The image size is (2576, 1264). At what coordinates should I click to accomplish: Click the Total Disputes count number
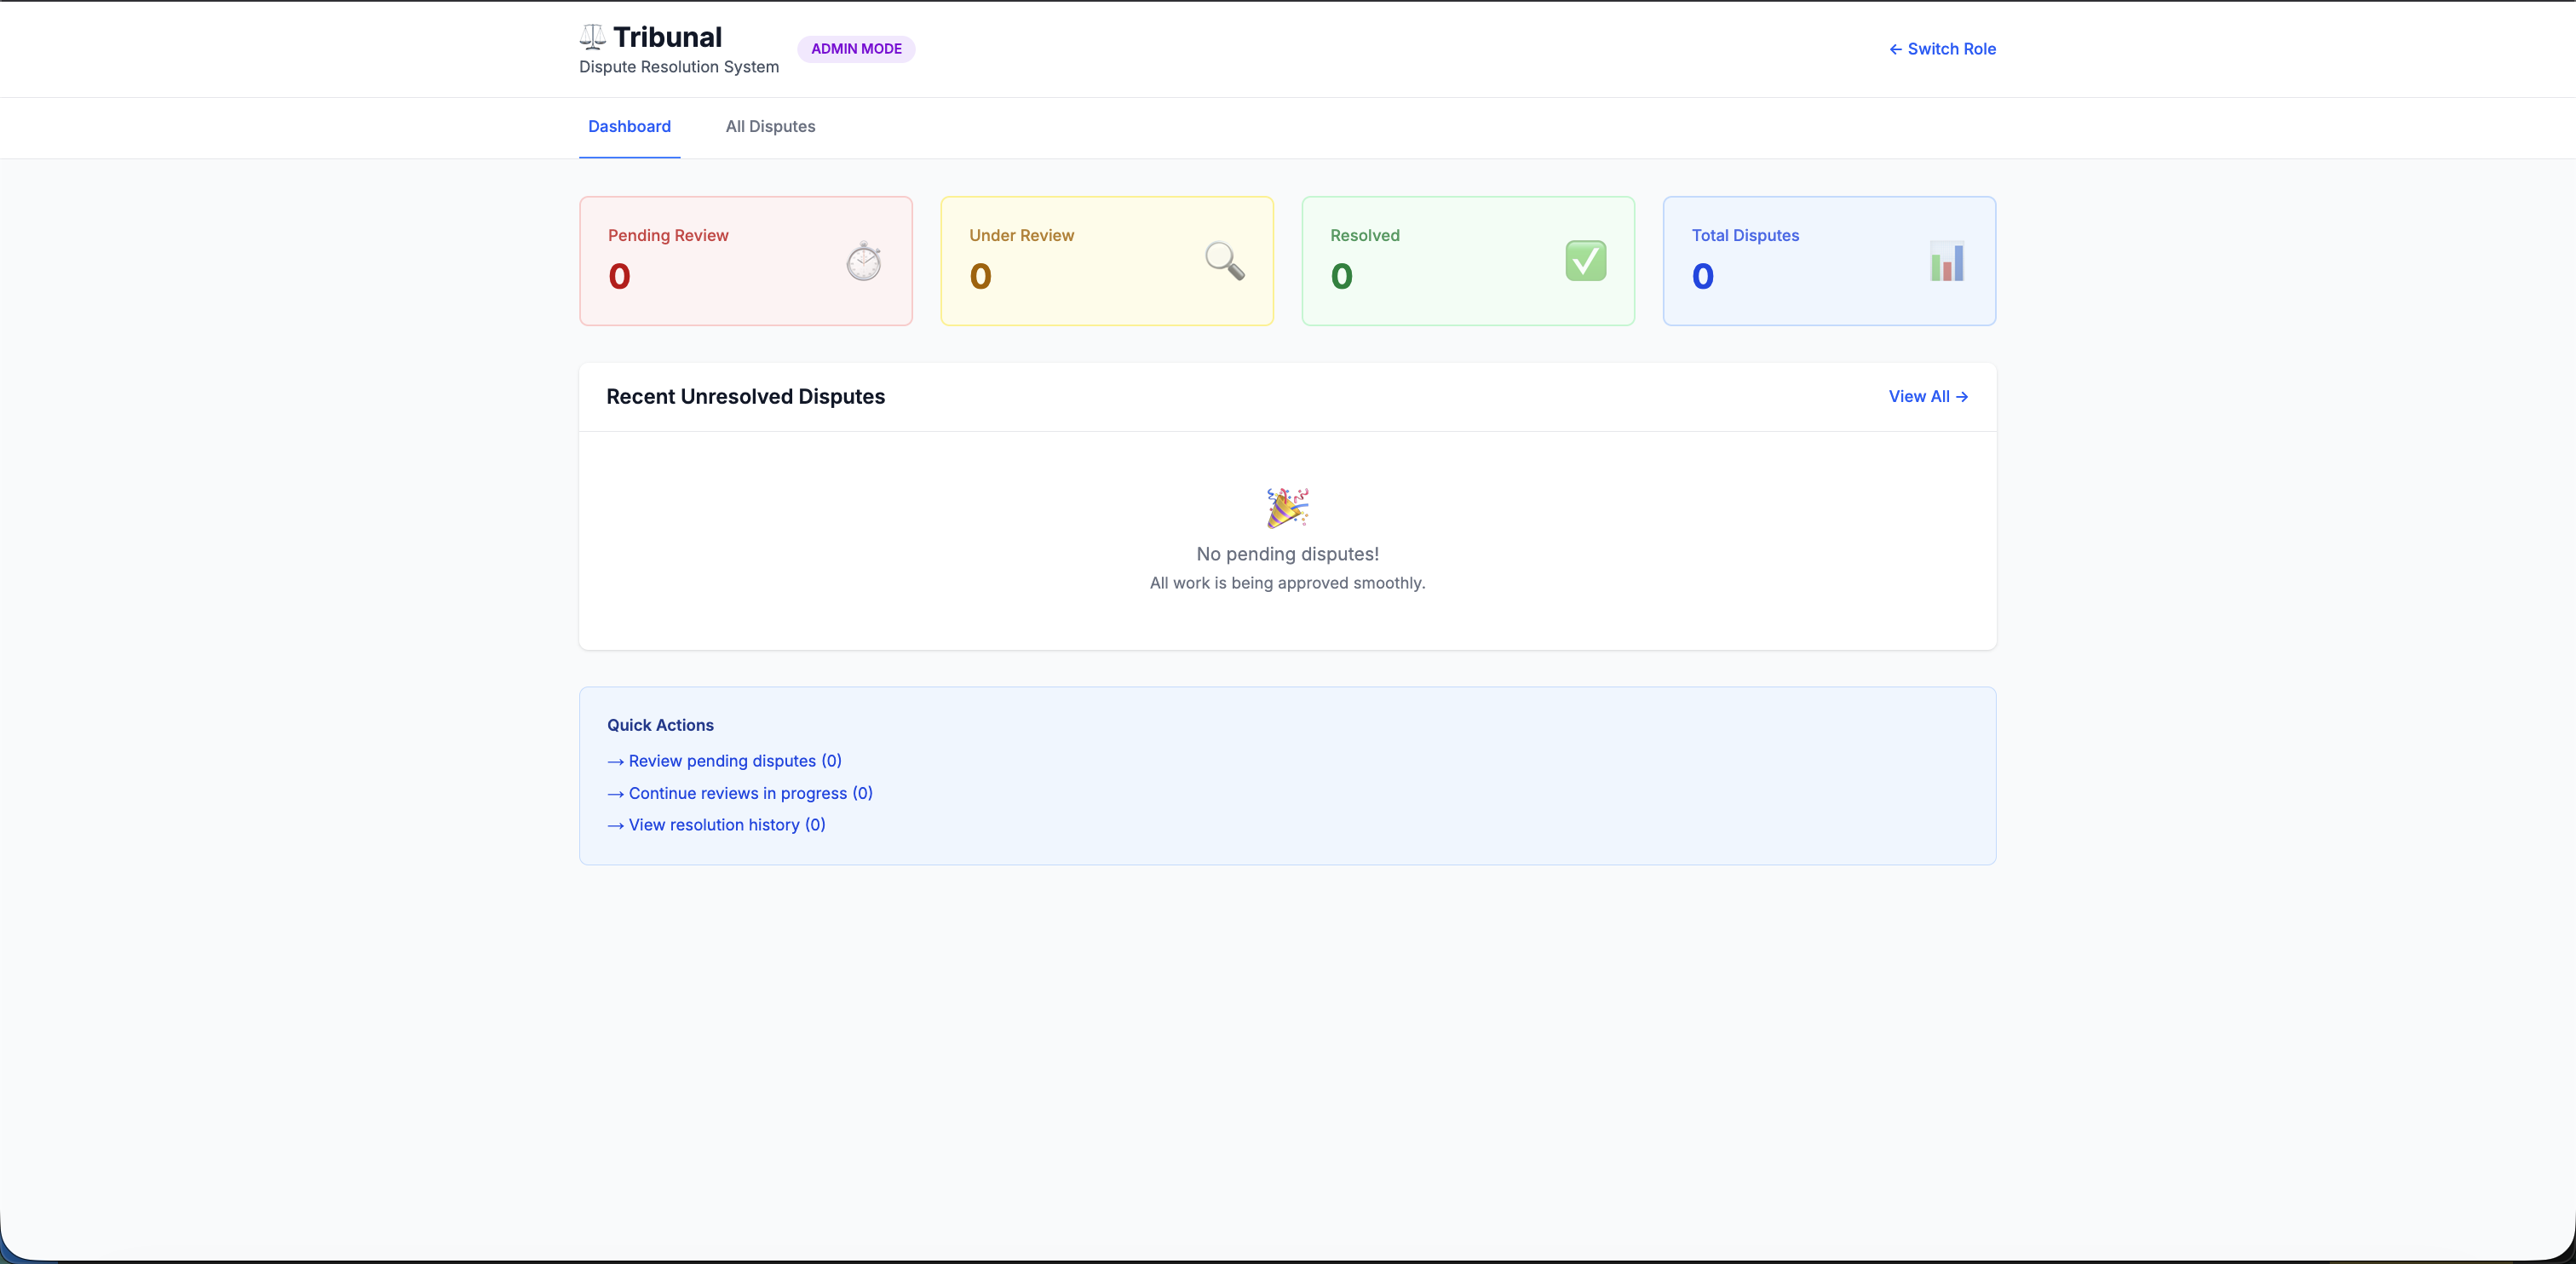1702,277
